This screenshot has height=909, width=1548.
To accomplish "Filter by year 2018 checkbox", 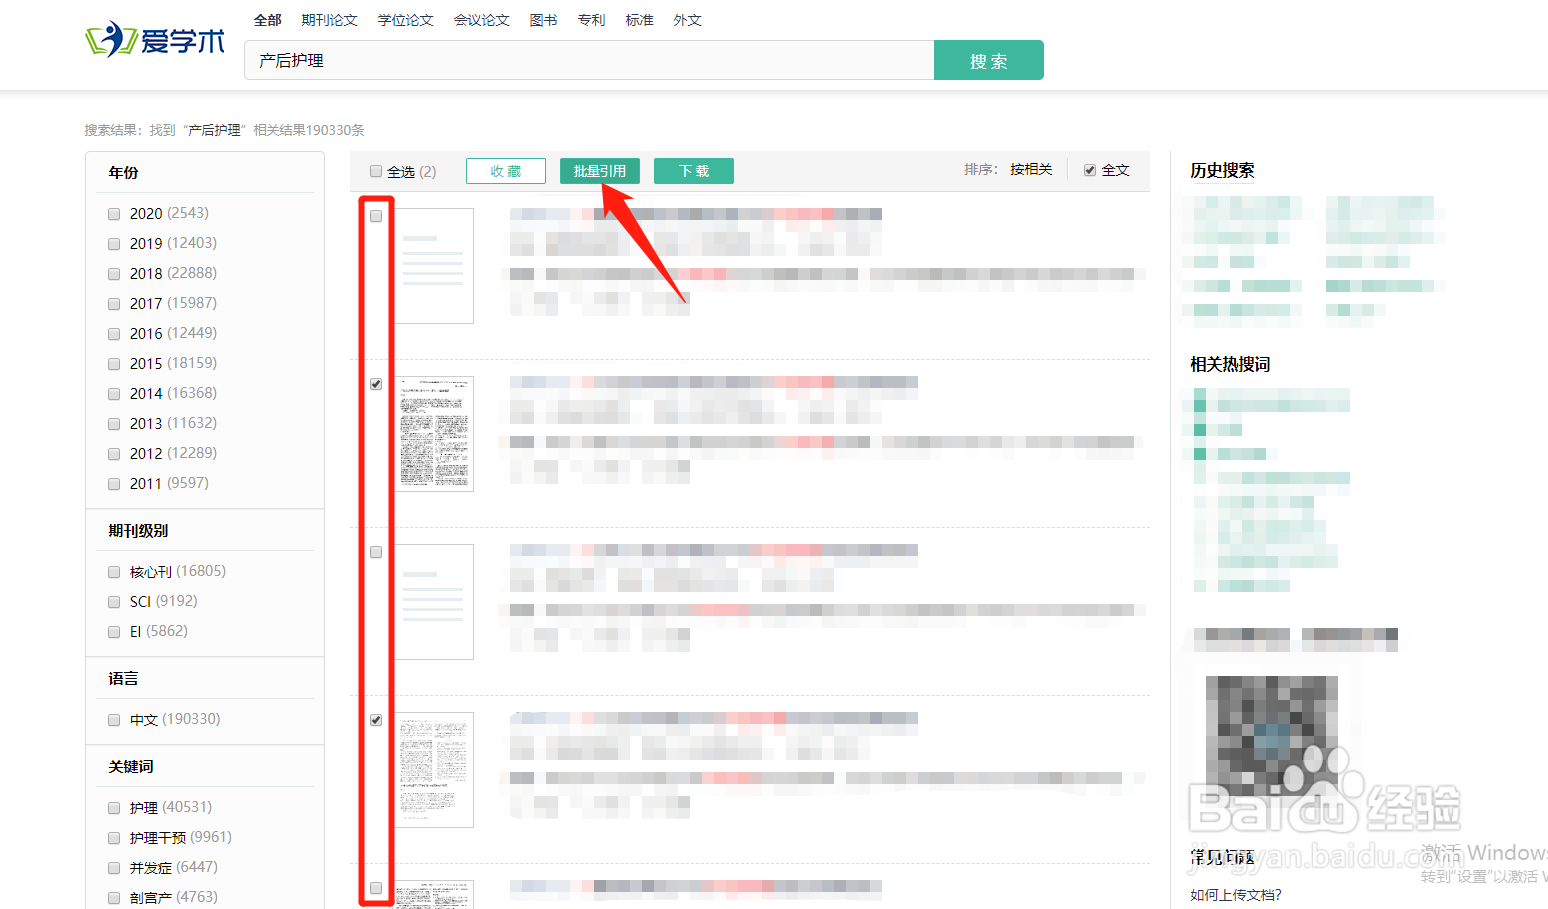I will [114, 274].
